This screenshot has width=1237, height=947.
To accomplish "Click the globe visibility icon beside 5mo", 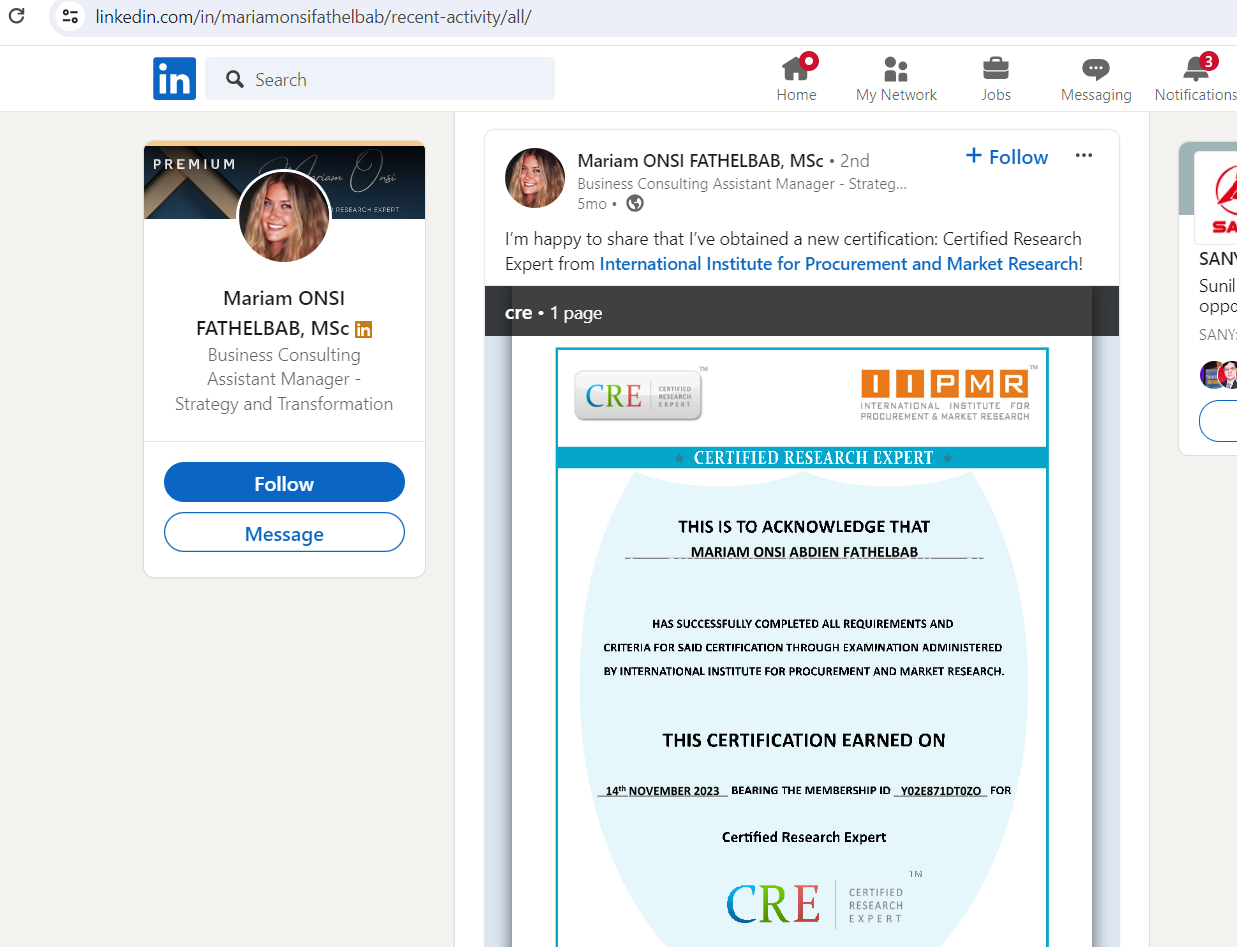I will (635, 203).
